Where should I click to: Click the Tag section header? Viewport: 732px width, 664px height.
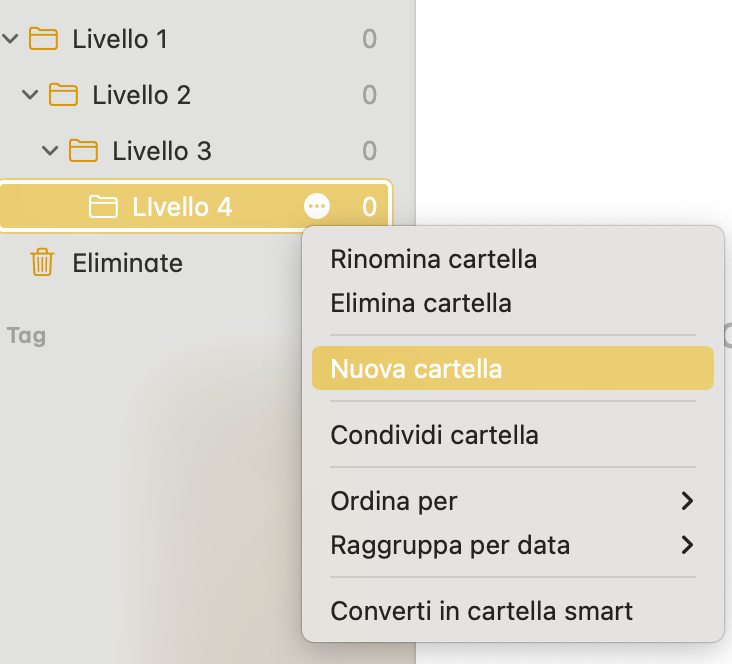(27, 336)
